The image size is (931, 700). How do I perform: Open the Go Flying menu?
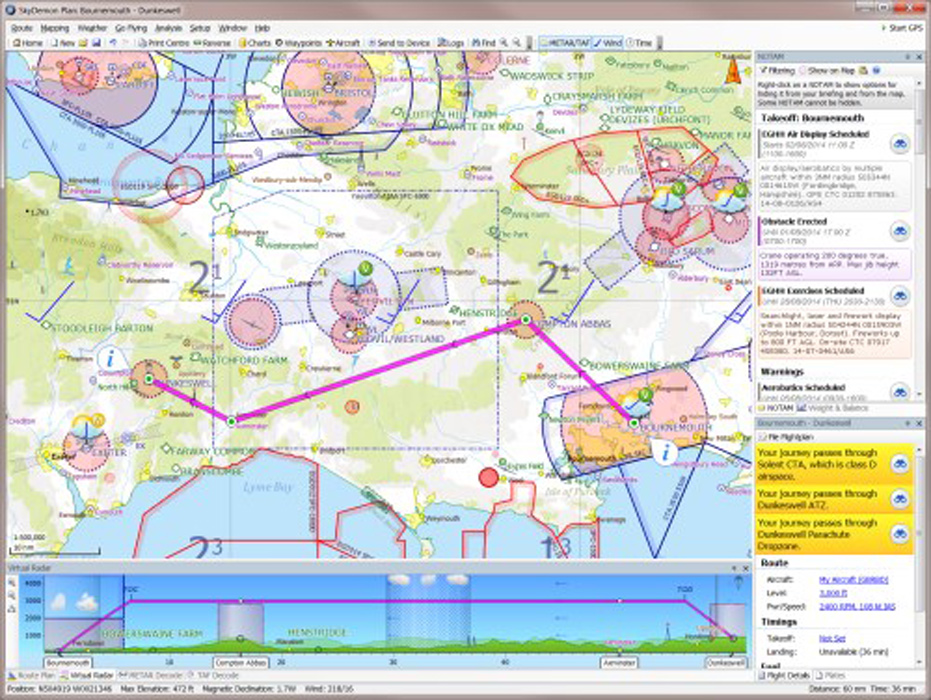pos(131,28)
